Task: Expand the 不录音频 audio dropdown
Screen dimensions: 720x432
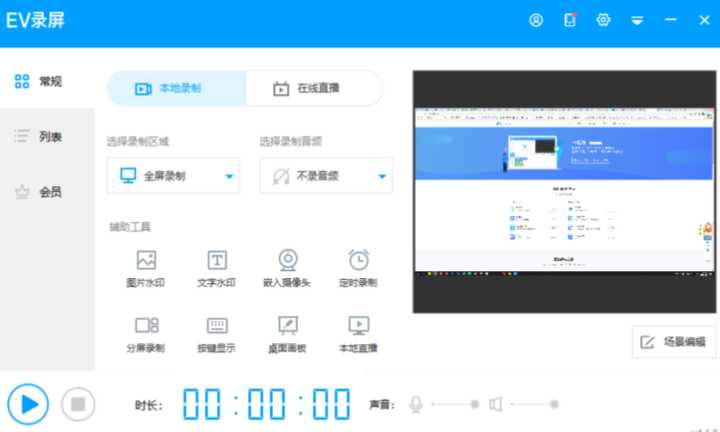Action: point(326,176)
